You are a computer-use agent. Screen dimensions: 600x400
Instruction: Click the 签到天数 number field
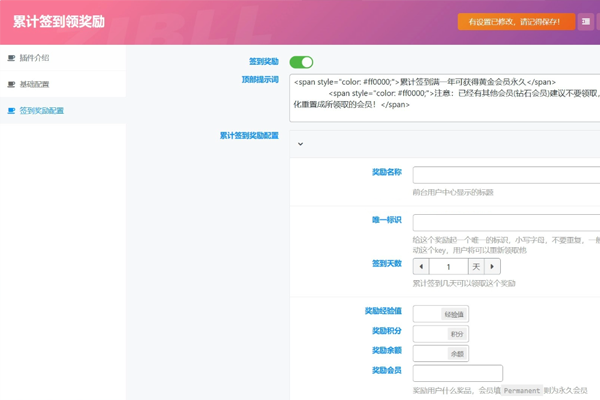pyautogui.click(x=448, y=267)
